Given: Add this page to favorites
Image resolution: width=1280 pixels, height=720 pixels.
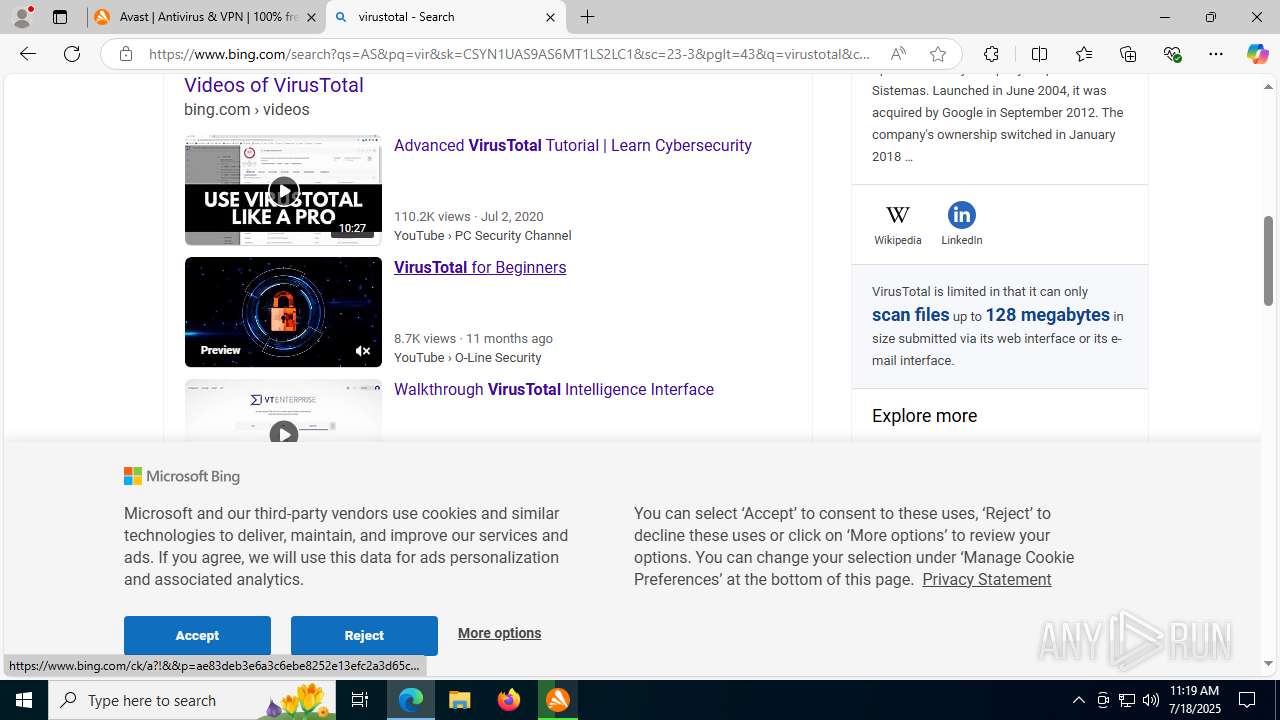Looking at the screenshot, I should pyautogui.click(x=937, y=54).
